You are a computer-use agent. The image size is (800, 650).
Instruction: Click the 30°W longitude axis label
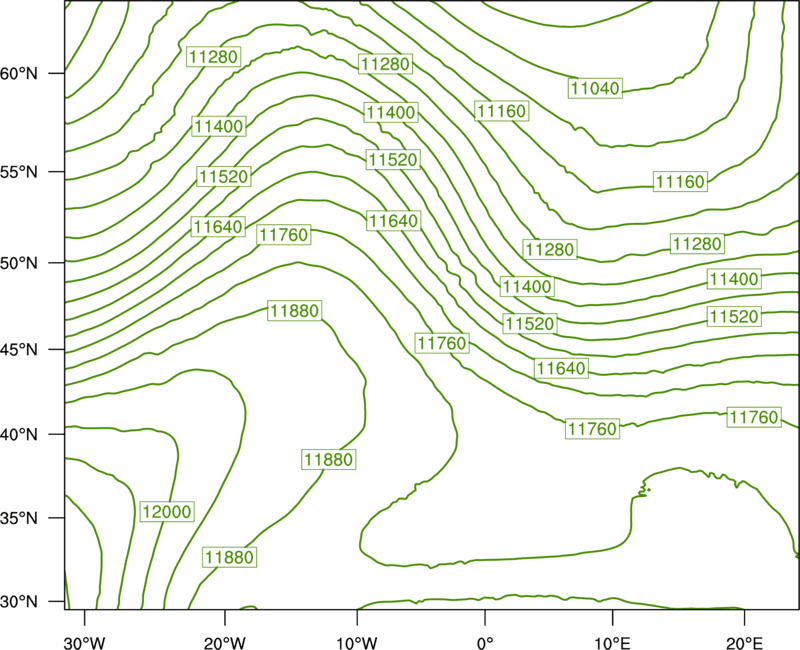coord(85,643)
